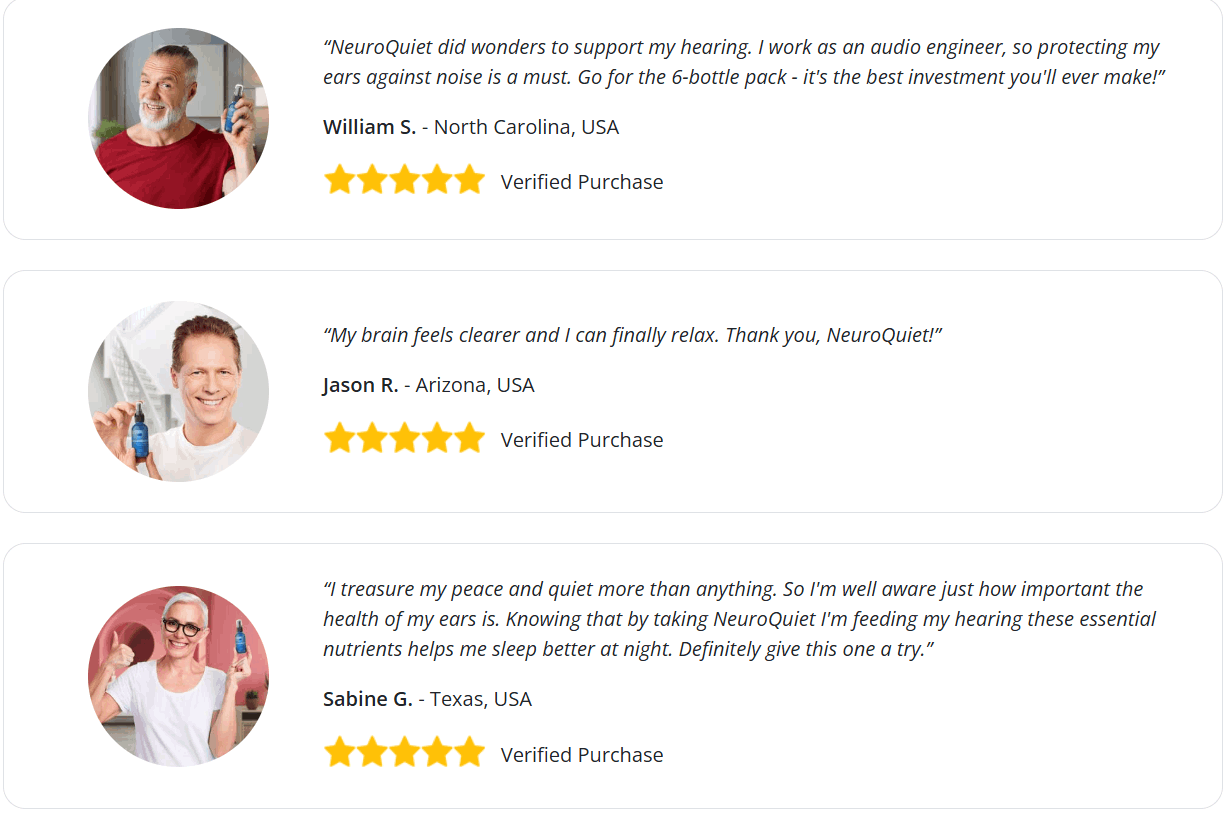Screen dimensions: 1231x822
Task: Click third star in Jason's rating
Action: click(x=404, y=439)
